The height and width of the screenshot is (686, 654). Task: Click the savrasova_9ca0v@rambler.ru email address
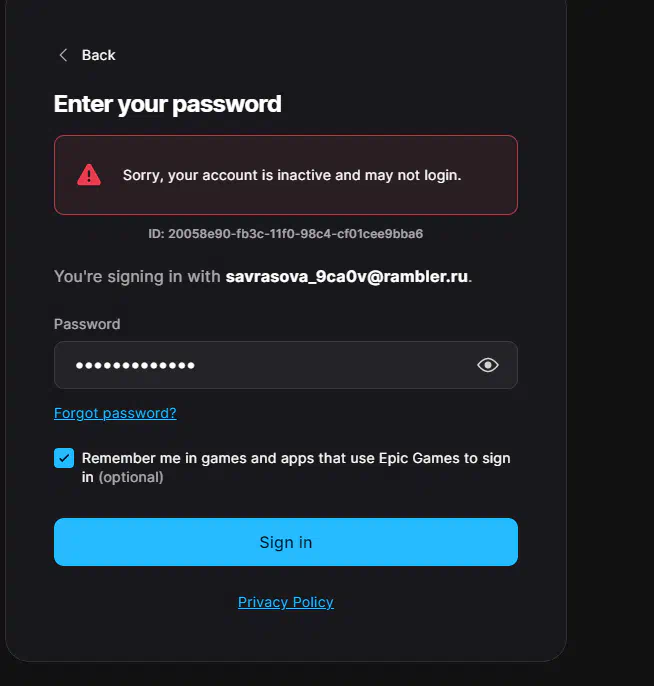346,276
